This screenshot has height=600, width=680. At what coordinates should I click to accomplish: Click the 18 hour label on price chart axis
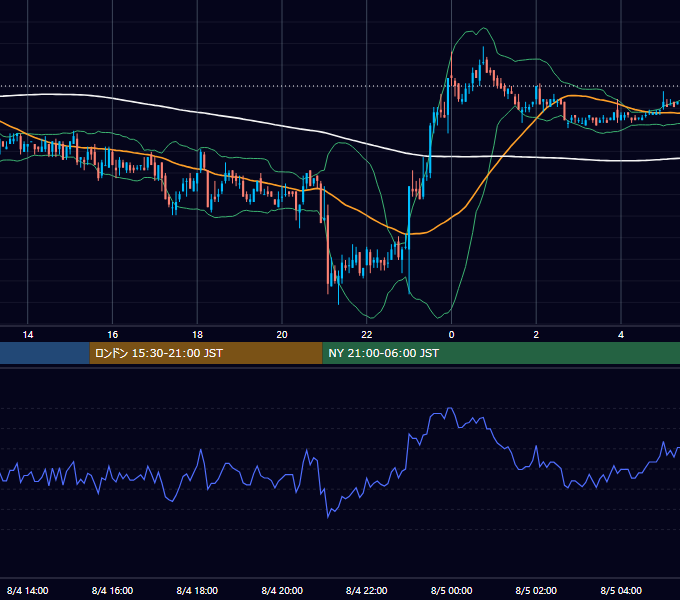pos(197,335)
